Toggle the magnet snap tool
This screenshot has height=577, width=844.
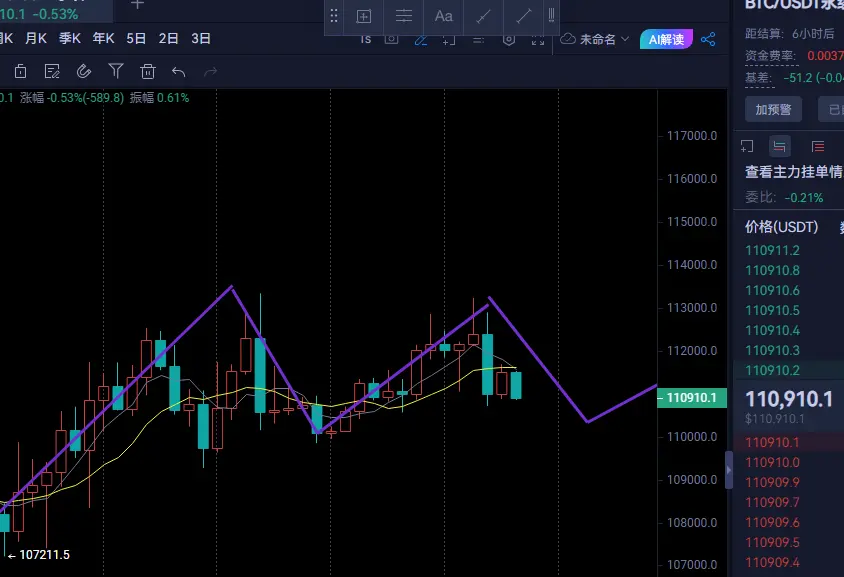[x=84, y=71]
